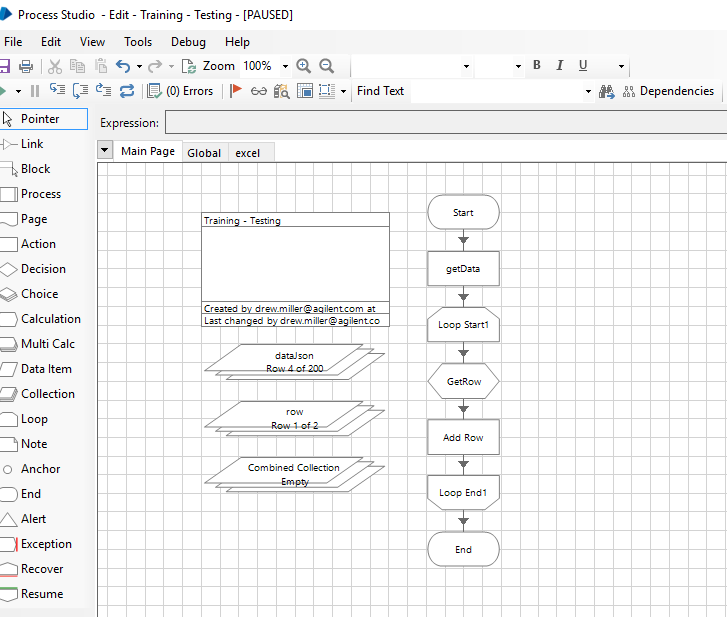The image size is (727, 617).
Task: Click the (0) Errors button
Action: click(180, 91)
